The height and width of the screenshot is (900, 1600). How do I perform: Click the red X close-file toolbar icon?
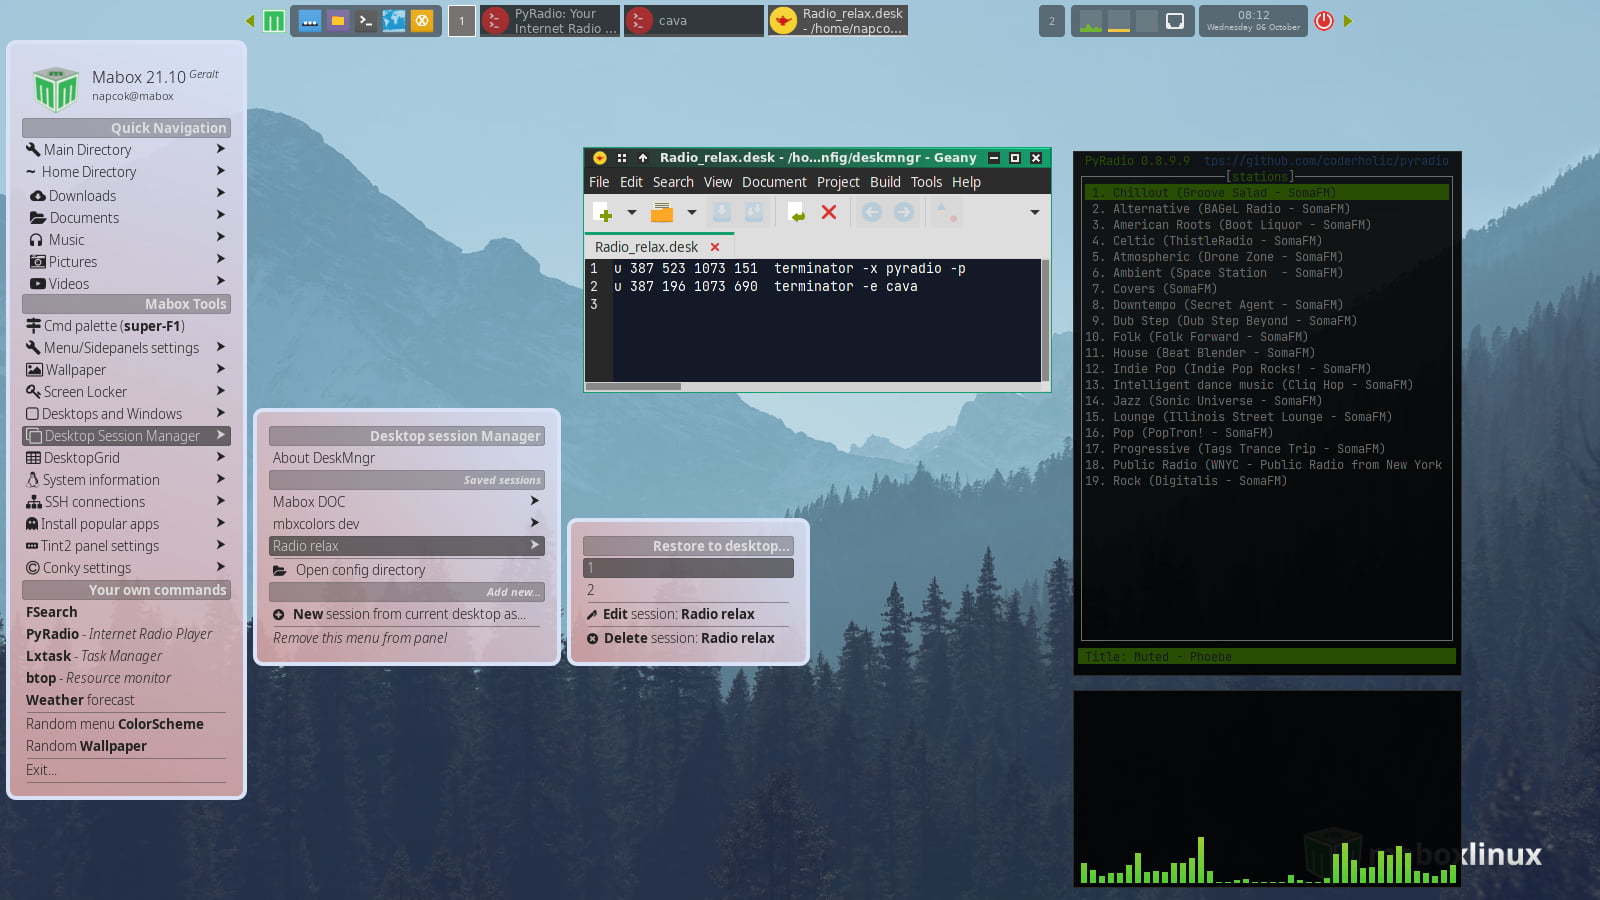829,212
